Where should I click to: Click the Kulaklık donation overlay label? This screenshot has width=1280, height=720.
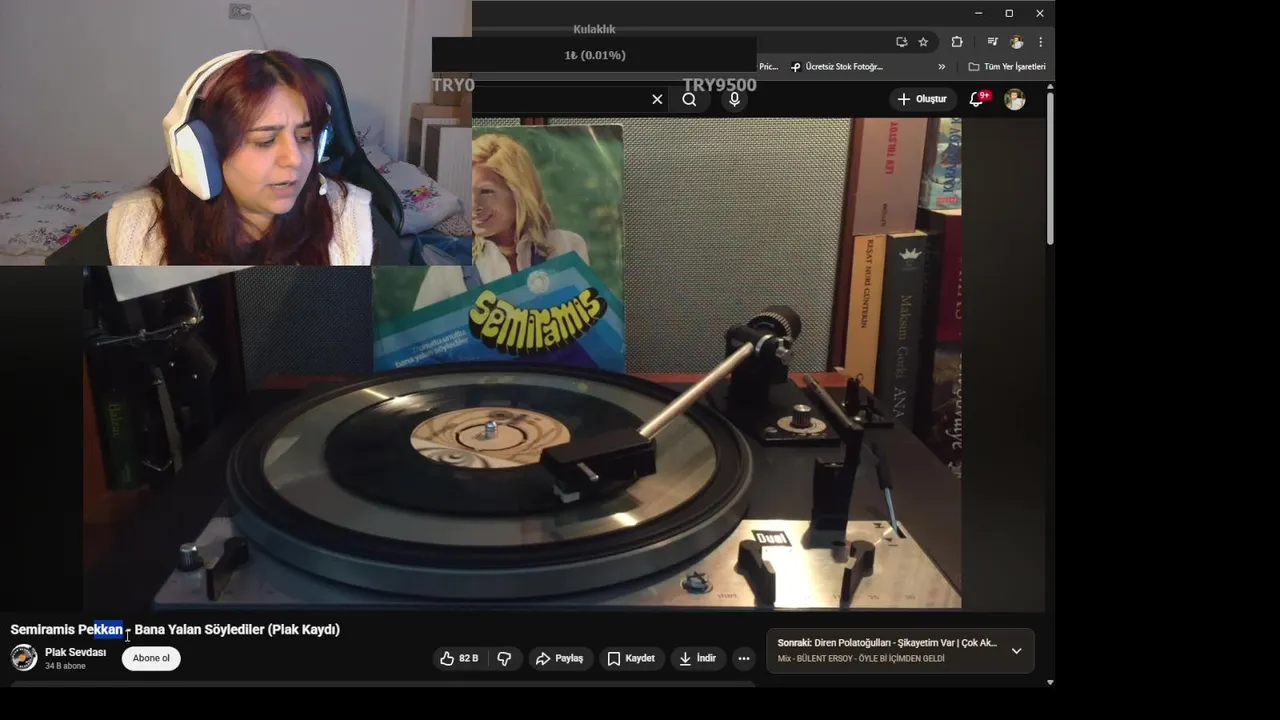[594, 29]
